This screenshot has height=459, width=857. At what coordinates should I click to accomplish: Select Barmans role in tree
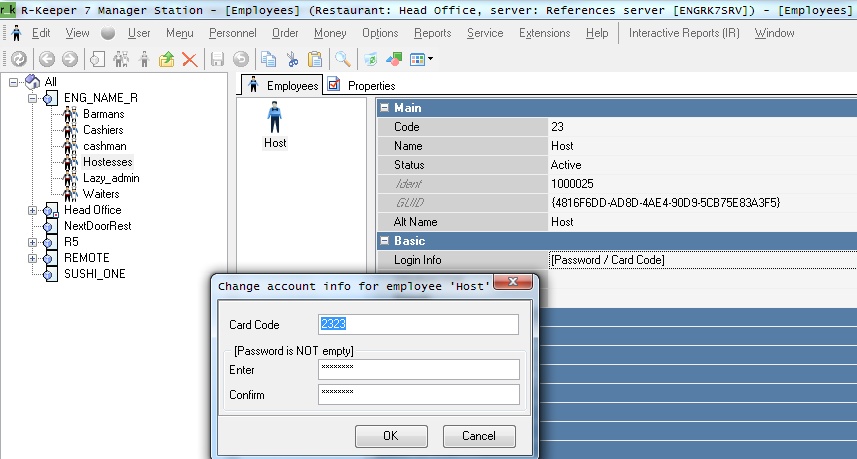click(103, 114)
